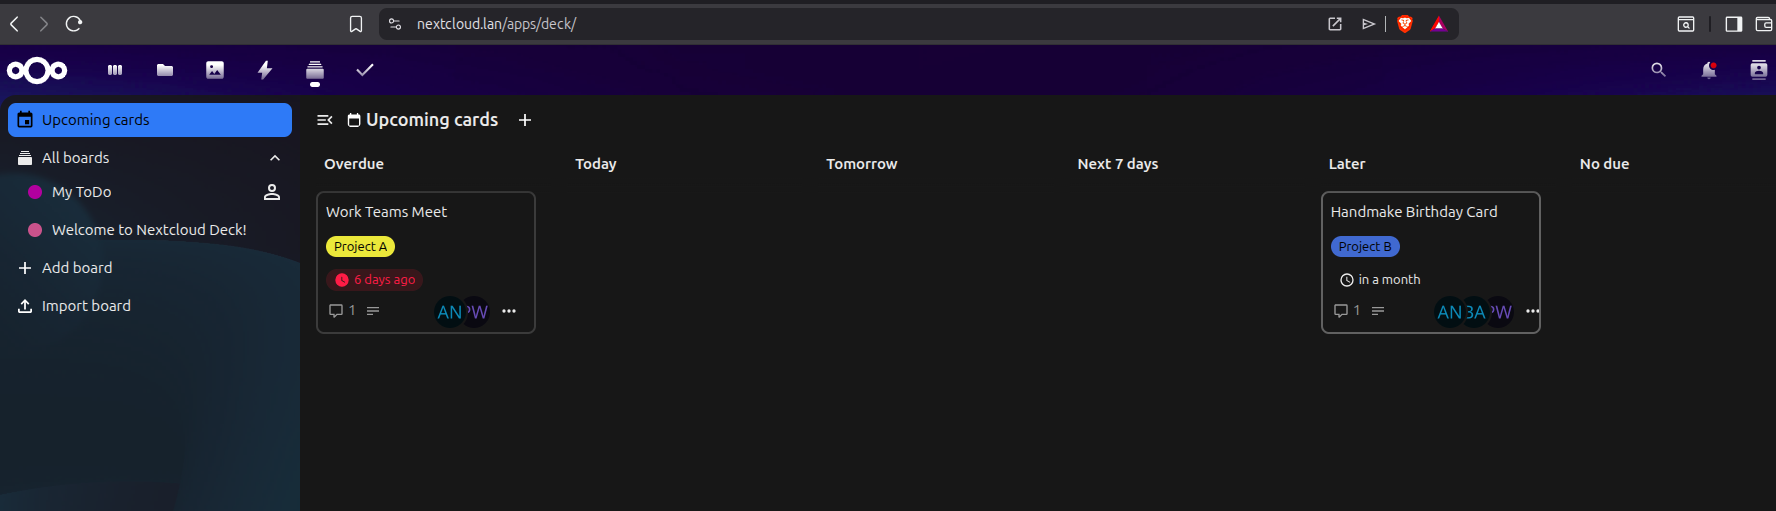Open the My ToDo board
Viewport: 1776px width, 511px height.
pos(81,192)
